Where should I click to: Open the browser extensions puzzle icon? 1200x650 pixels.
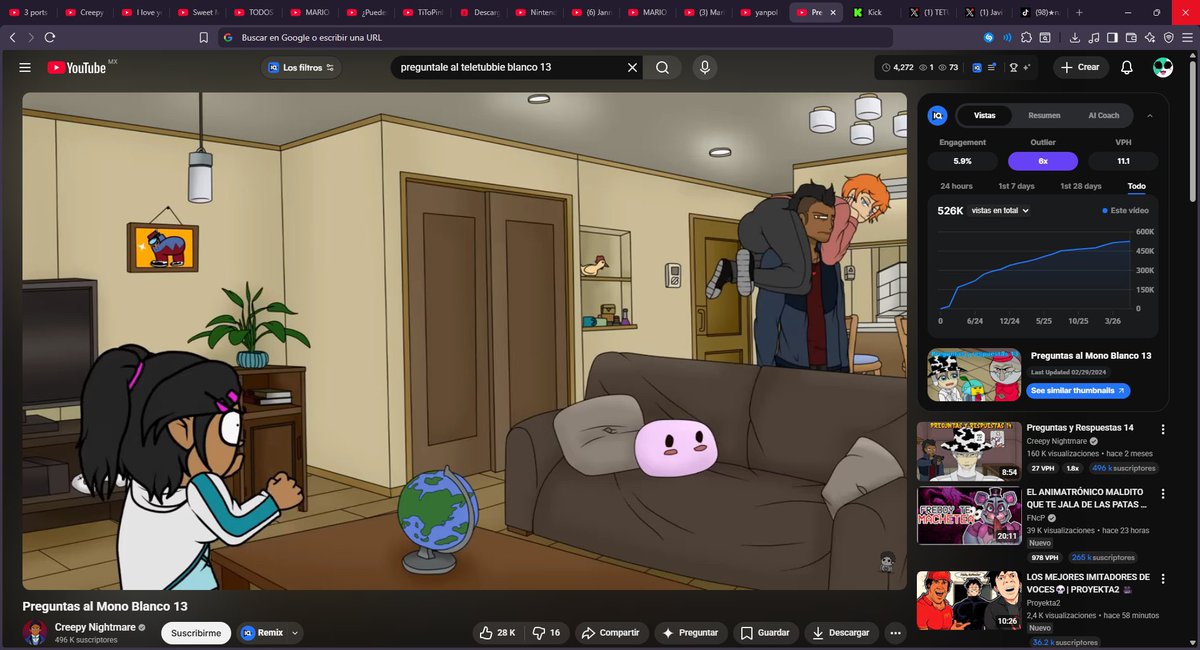coord(1027,37)
